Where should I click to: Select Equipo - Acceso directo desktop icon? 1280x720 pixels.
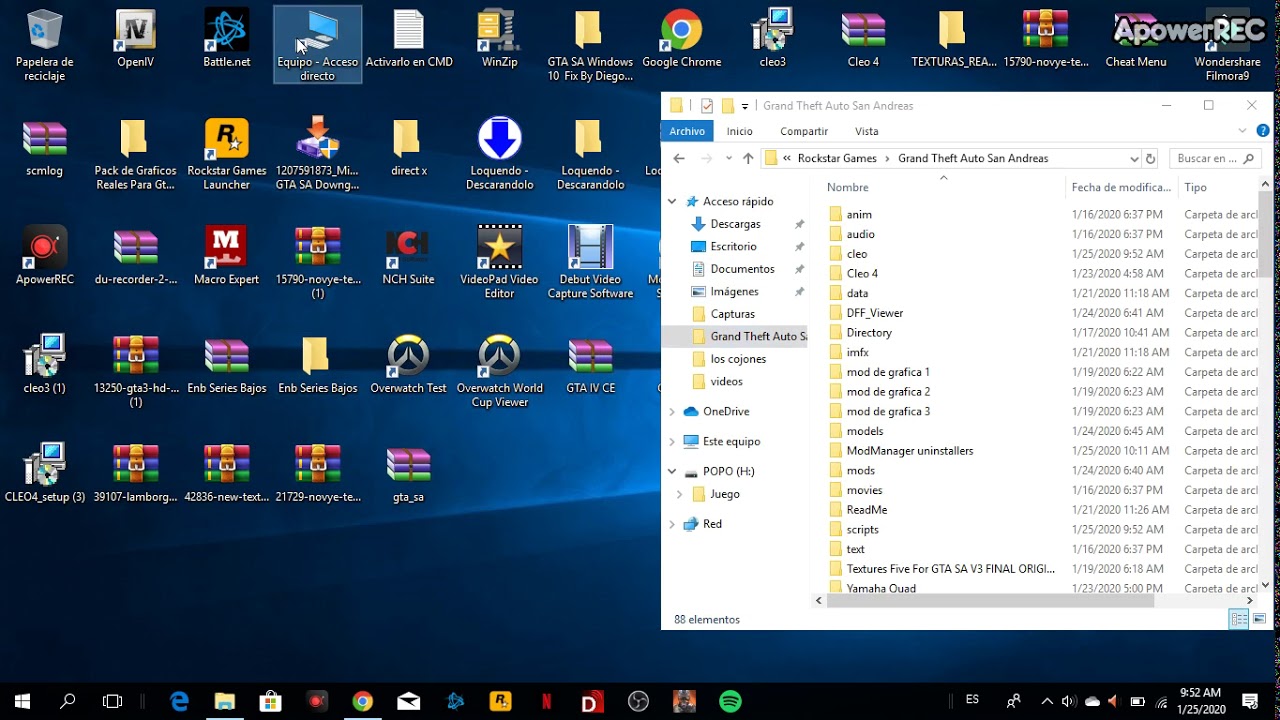[317, 45]
